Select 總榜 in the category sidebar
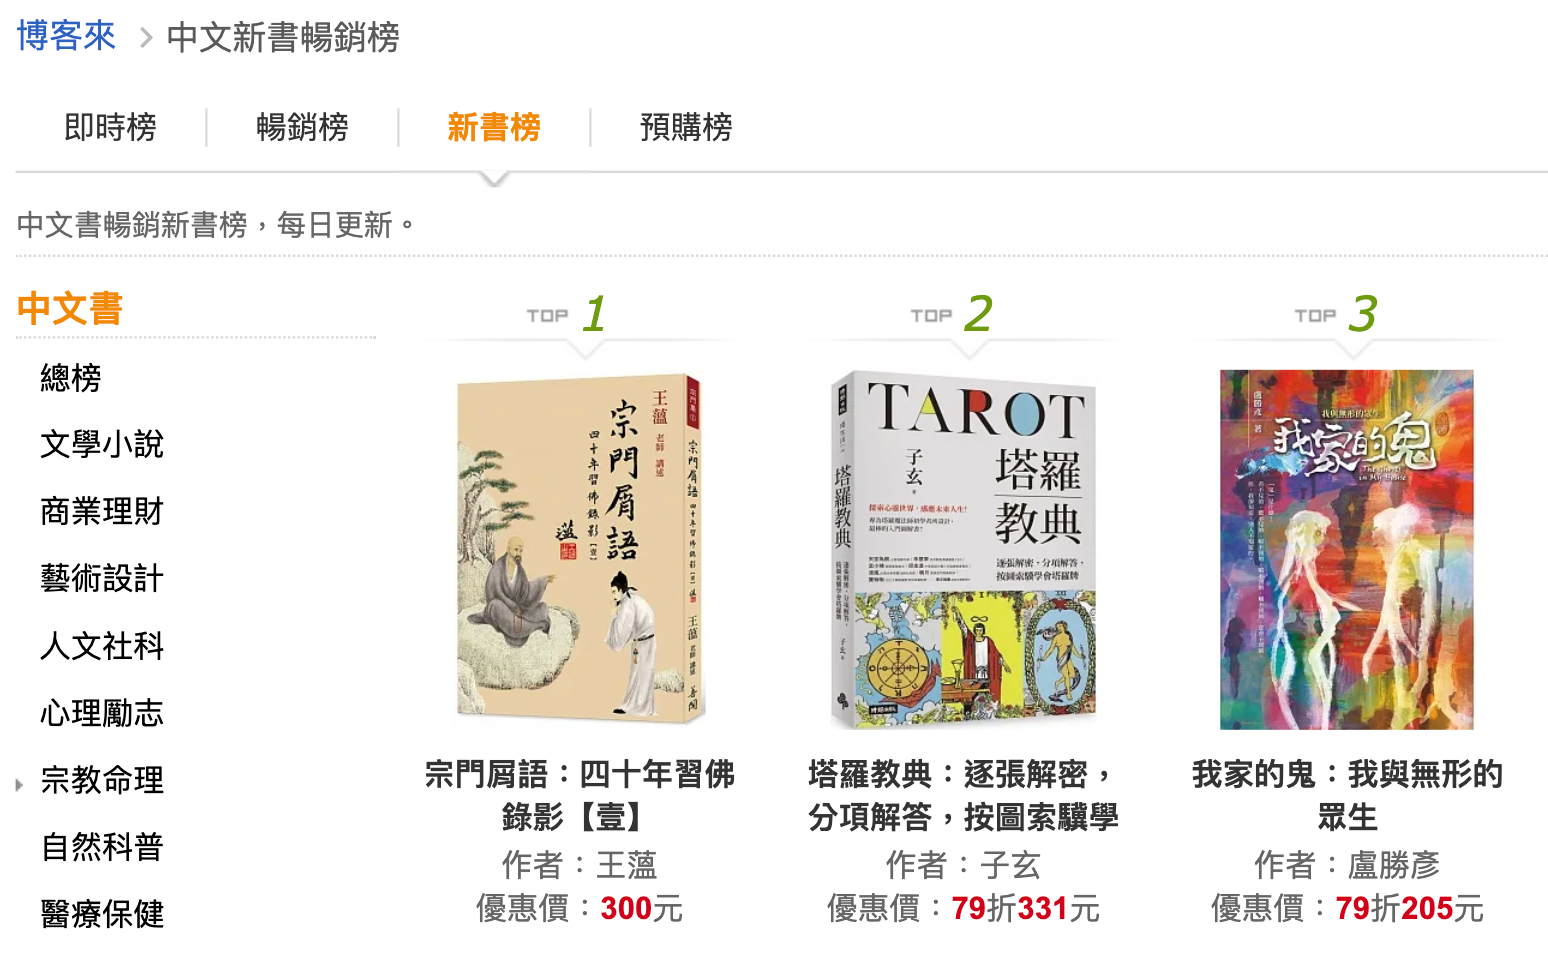Image resolution: width=1548 pixels, height=960 pixels. tap(71, 378)
